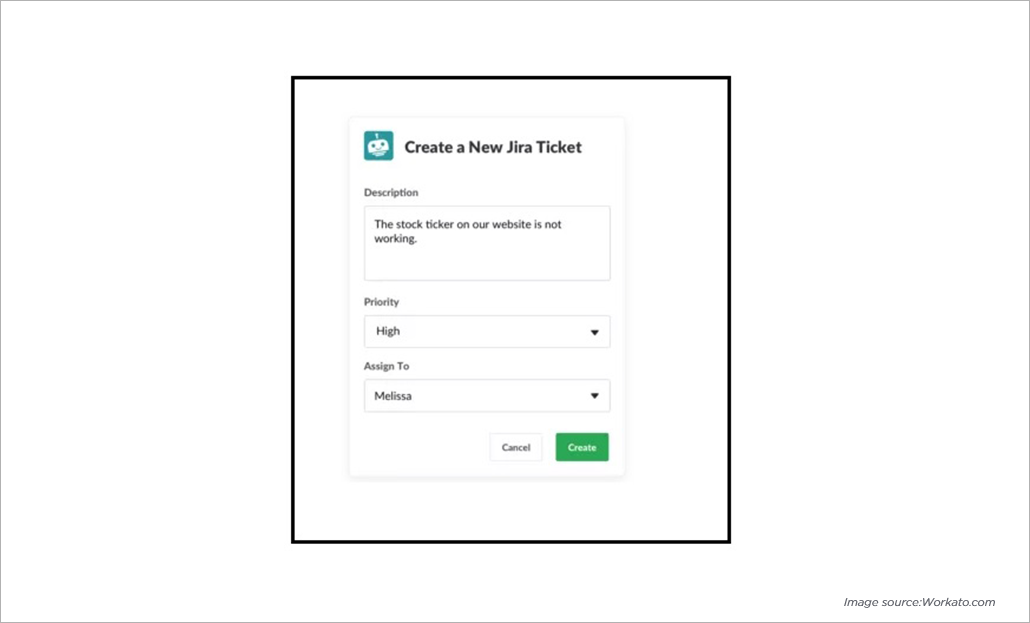Click the "Jira Ticket" words in the title
Viewport: 1030px width, 623px height.
[542, 147]
